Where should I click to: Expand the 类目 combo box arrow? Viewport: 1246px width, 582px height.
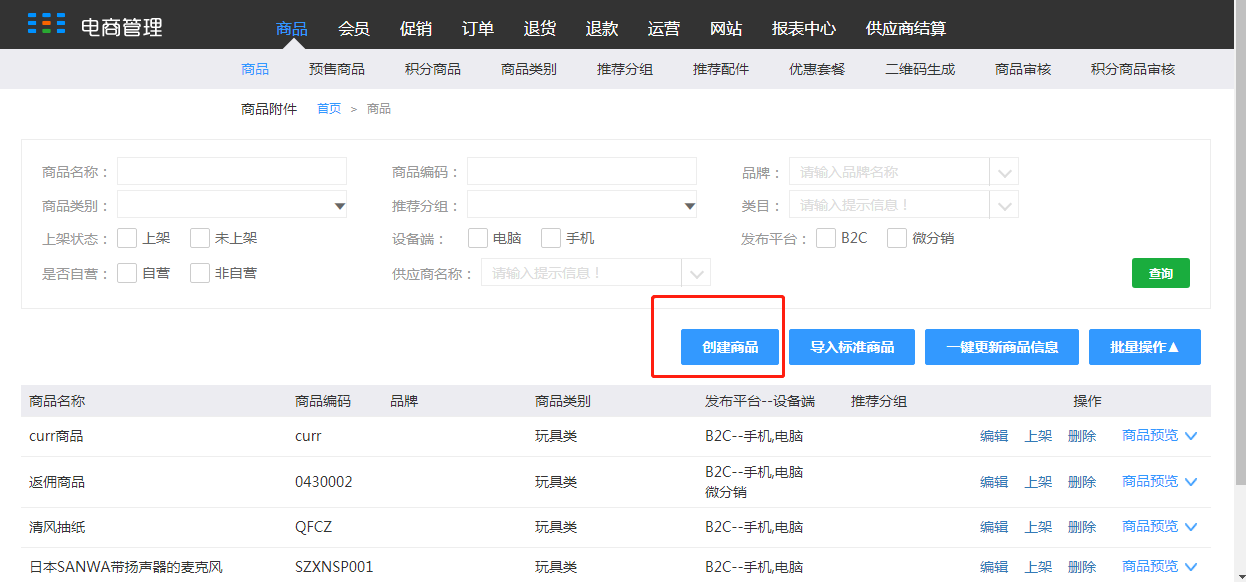click(x=1004, y=205)
